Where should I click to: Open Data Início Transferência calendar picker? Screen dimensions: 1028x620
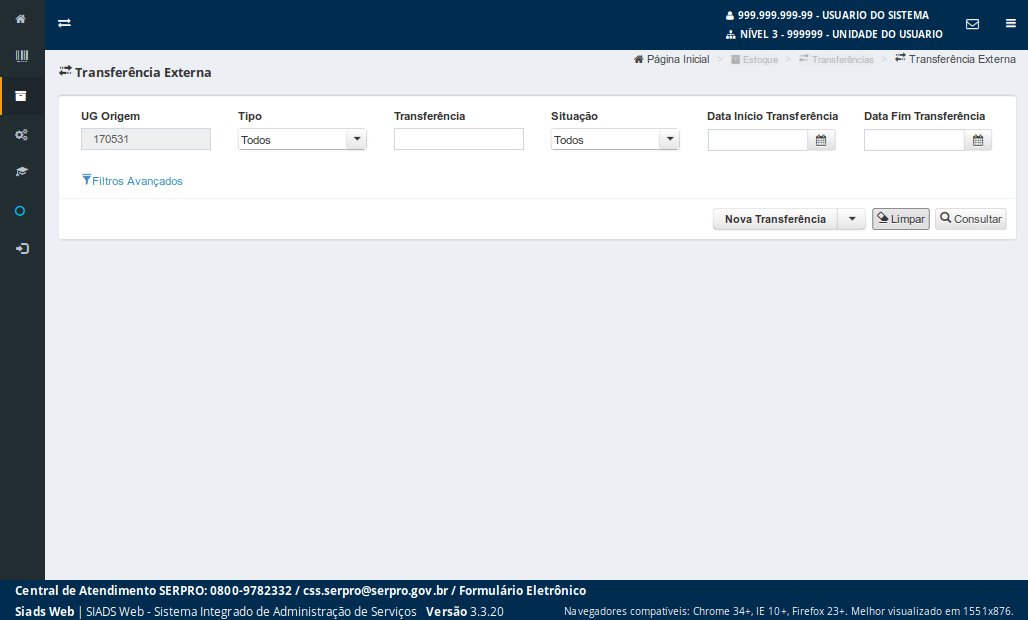[x=821, y=140]
